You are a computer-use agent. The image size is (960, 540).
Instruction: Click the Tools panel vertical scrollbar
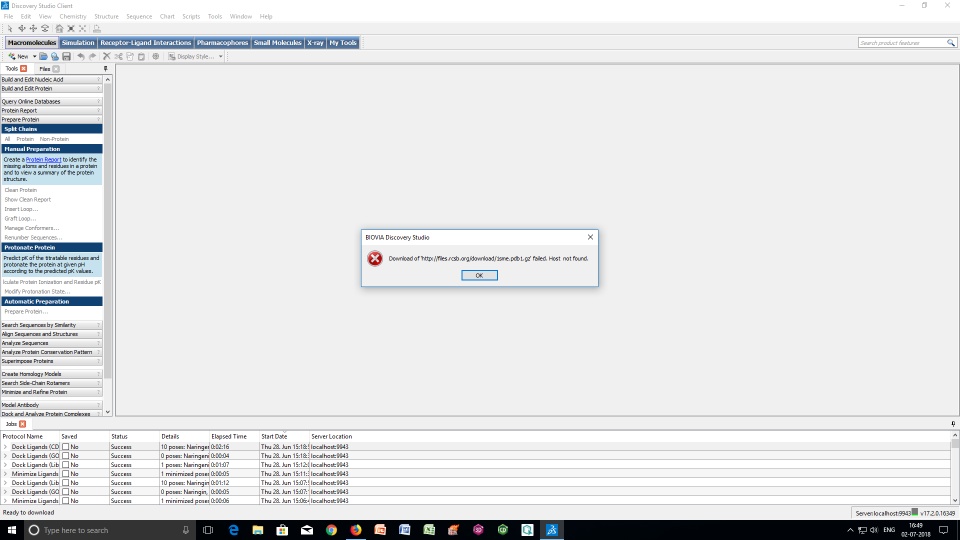(x=108, y=230)
